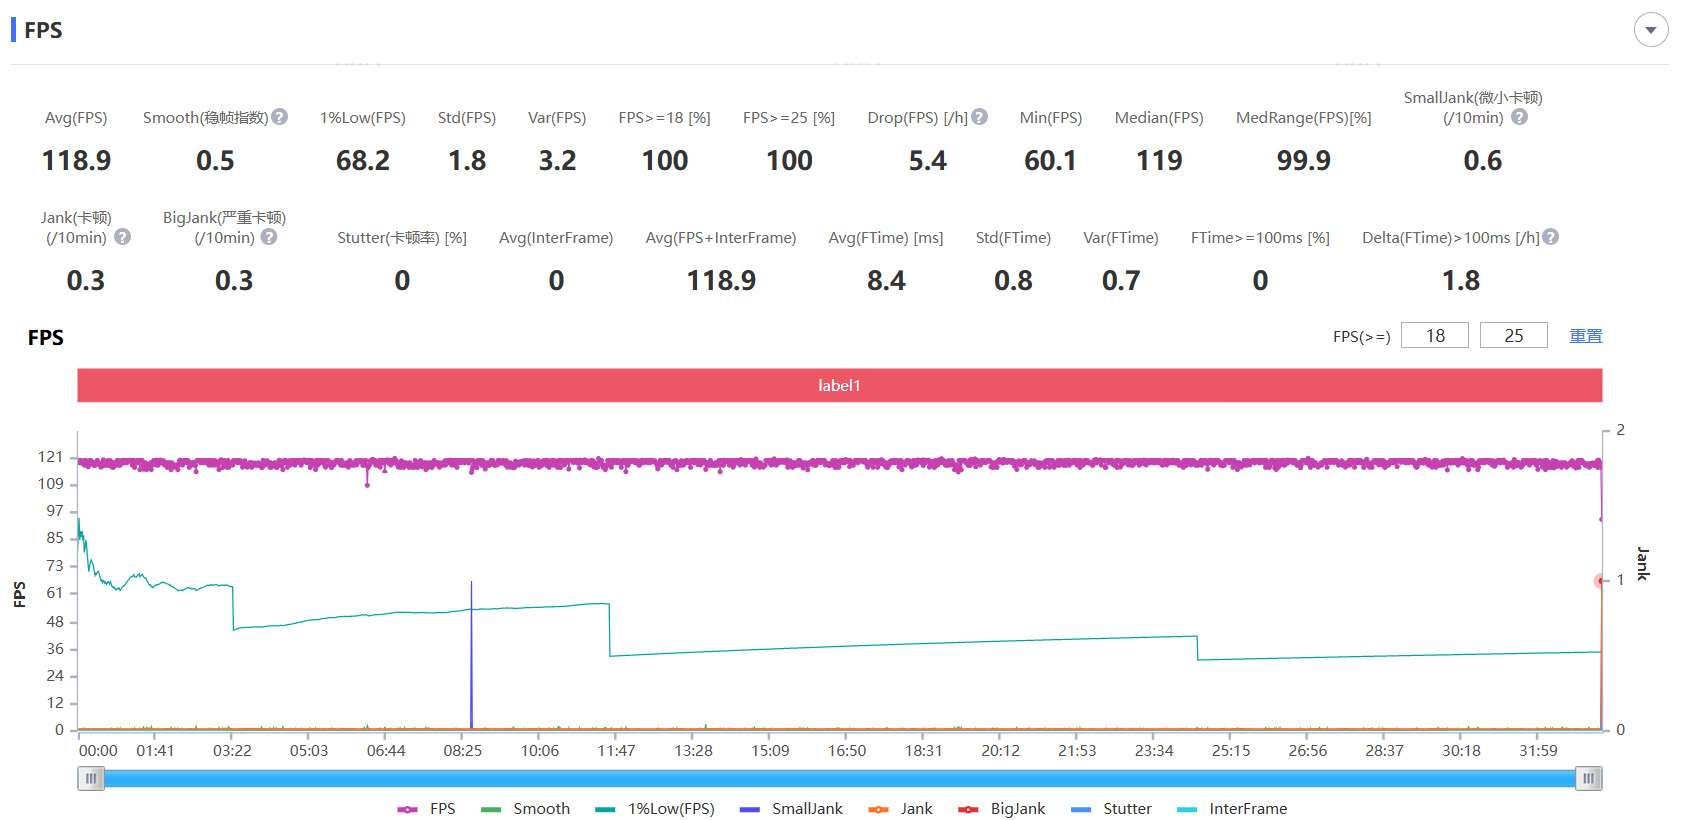
Task: Click the left handle of time range slider
Action: [91, 778]
